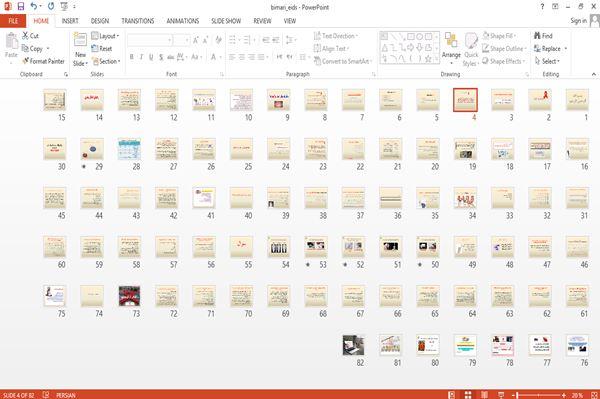Click the New Slide icon
The width and height of the screenshot is (600, 399).
coord(80,40)
